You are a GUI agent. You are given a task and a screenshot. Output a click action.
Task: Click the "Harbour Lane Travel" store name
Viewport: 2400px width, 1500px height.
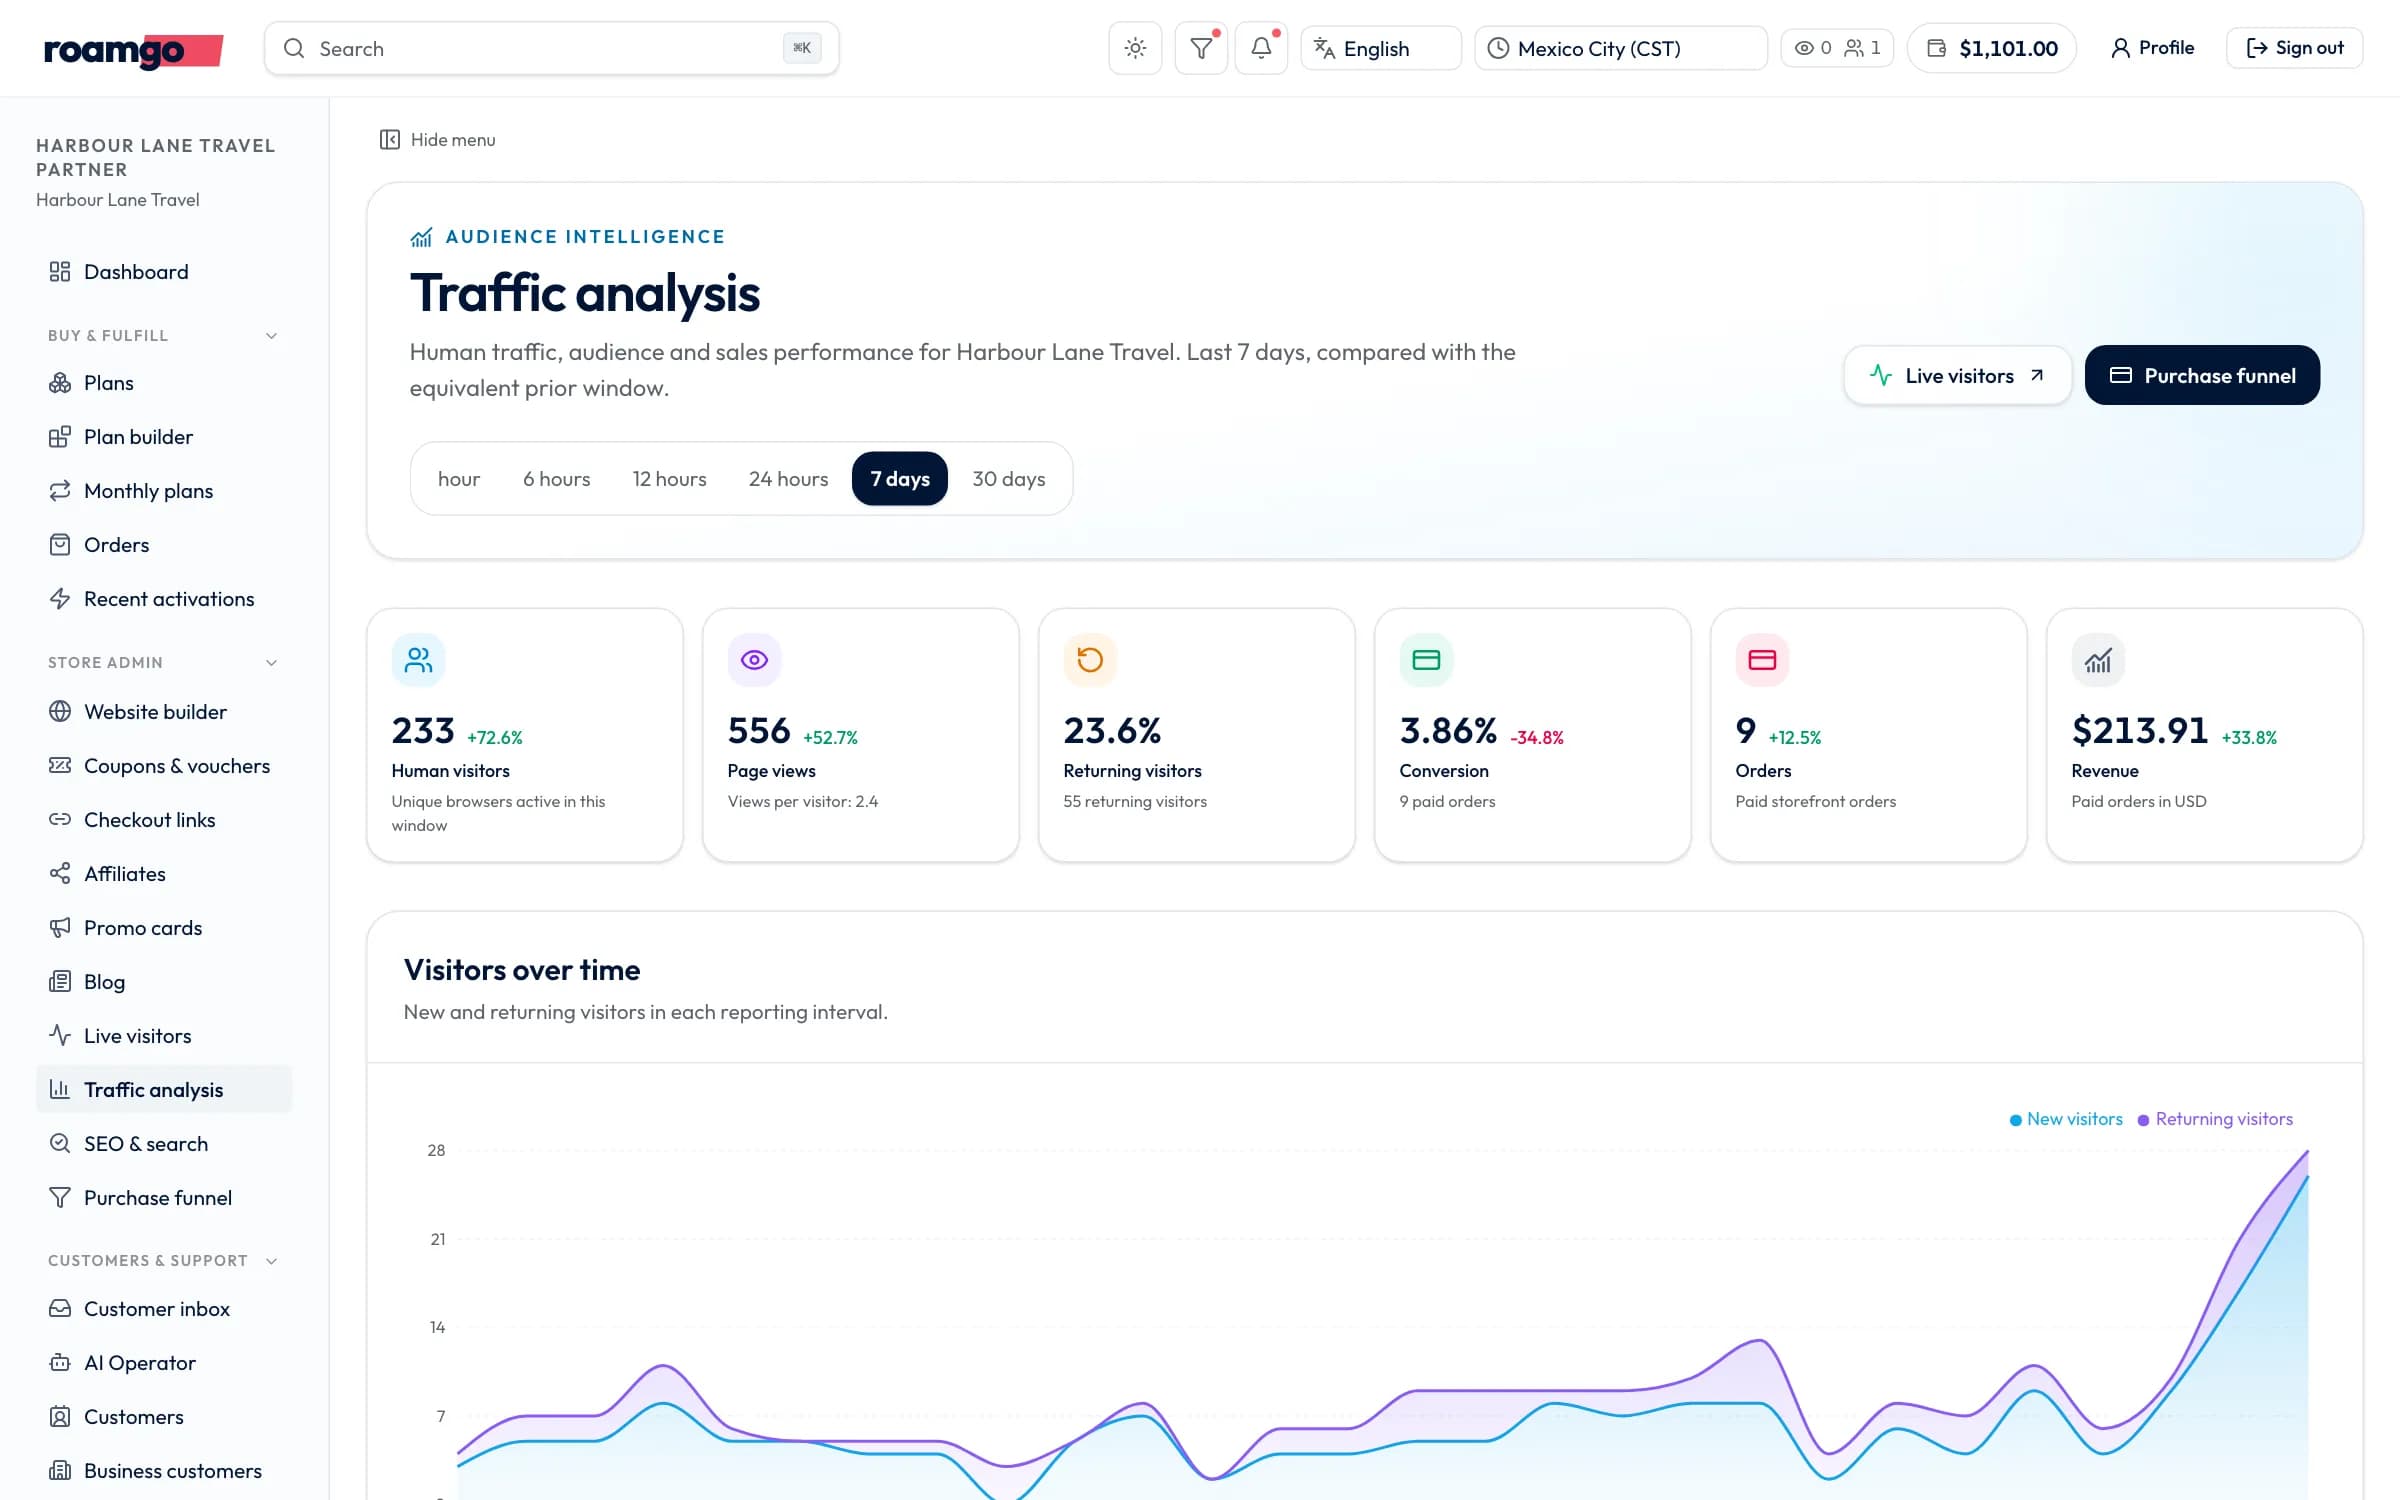pyautogui.click(x=118, y=200)
